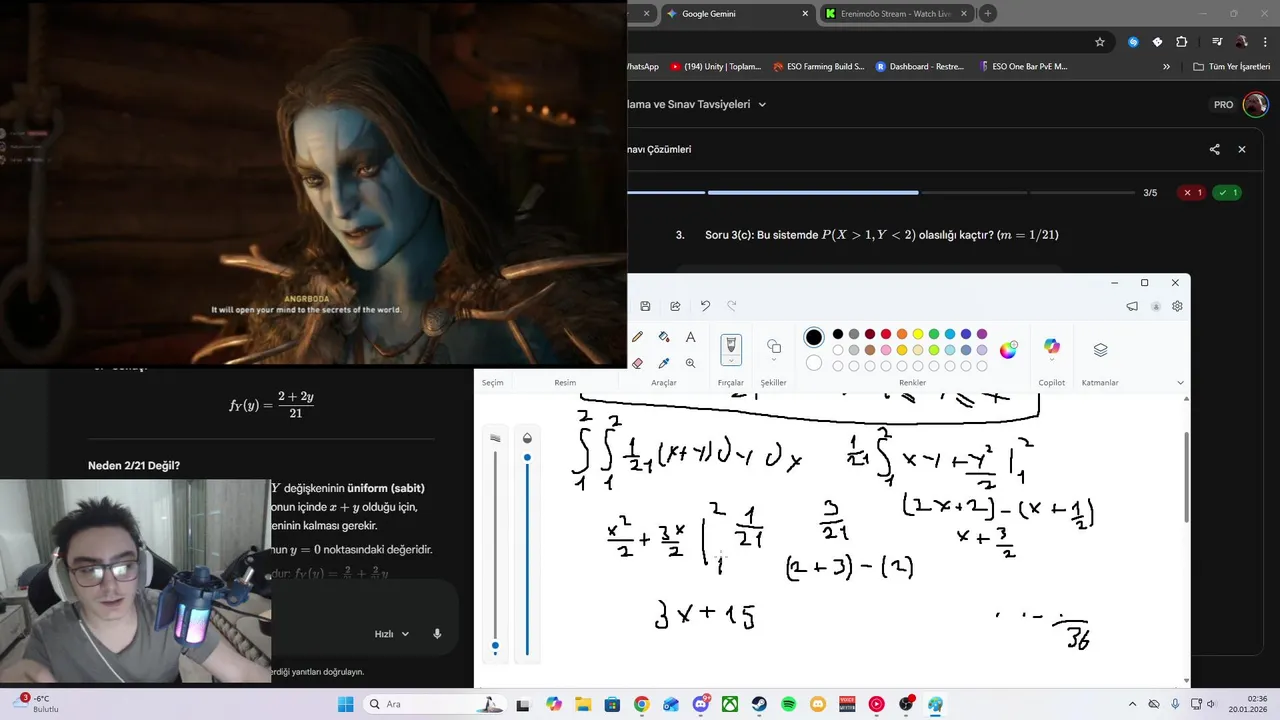Open Discord from the taskbar
The height and width of the screenshot is (720, 1280).
coord(701,704)
